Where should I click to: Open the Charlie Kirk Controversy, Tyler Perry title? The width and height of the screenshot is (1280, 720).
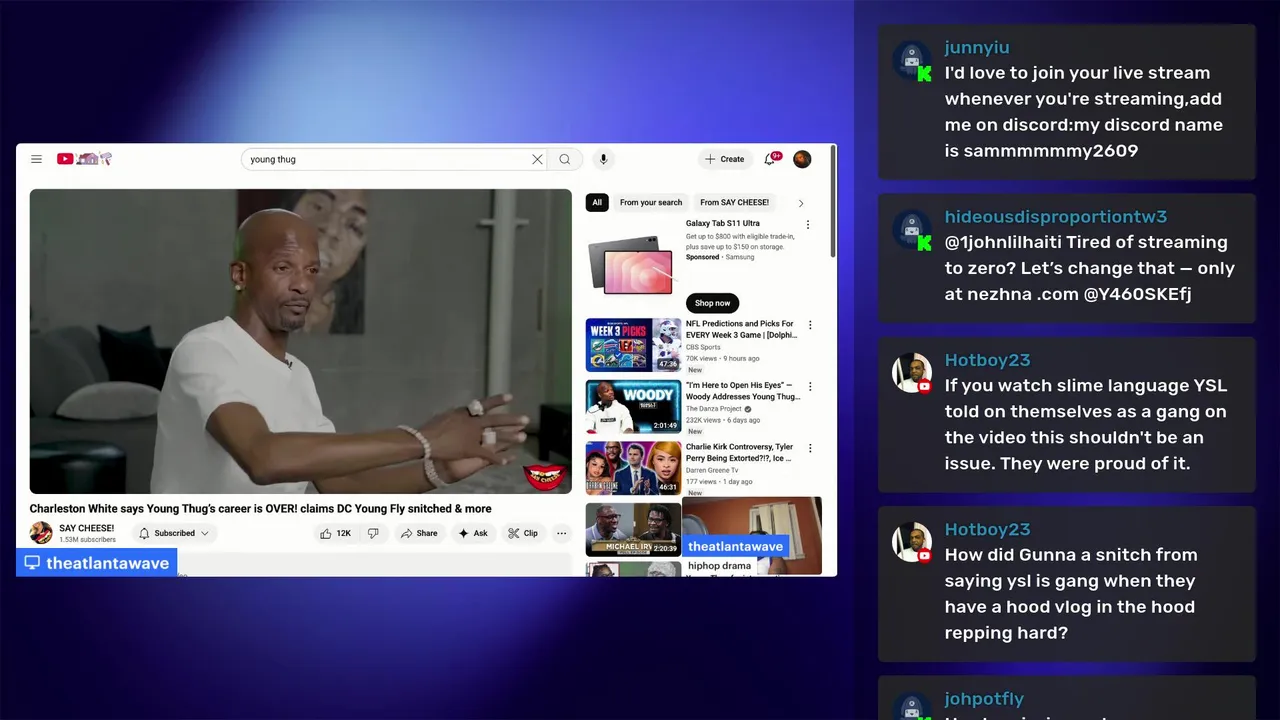click(x=740, y=452)
